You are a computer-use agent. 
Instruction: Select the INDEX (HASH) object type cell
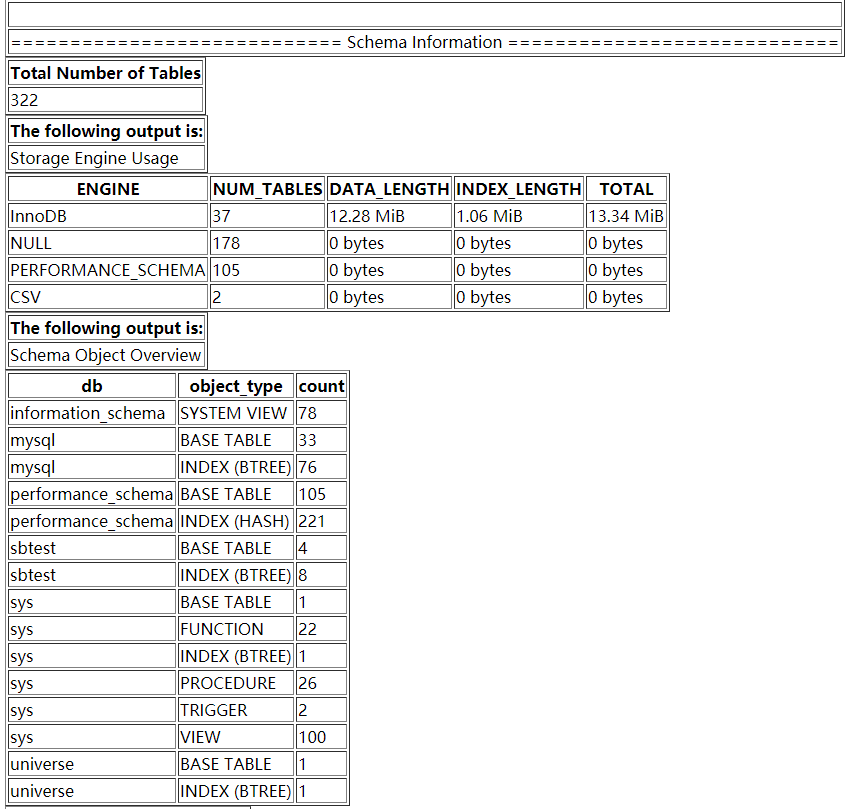coord(236,521)
